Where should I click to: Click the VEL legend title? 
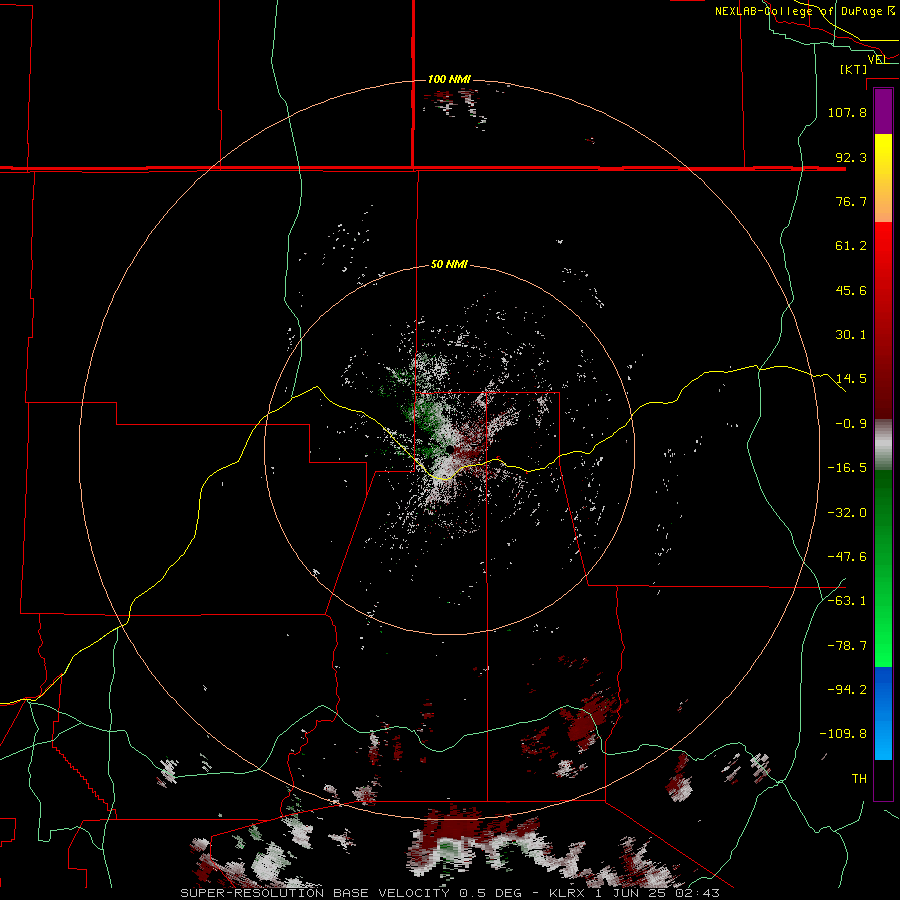pos(878,59)
